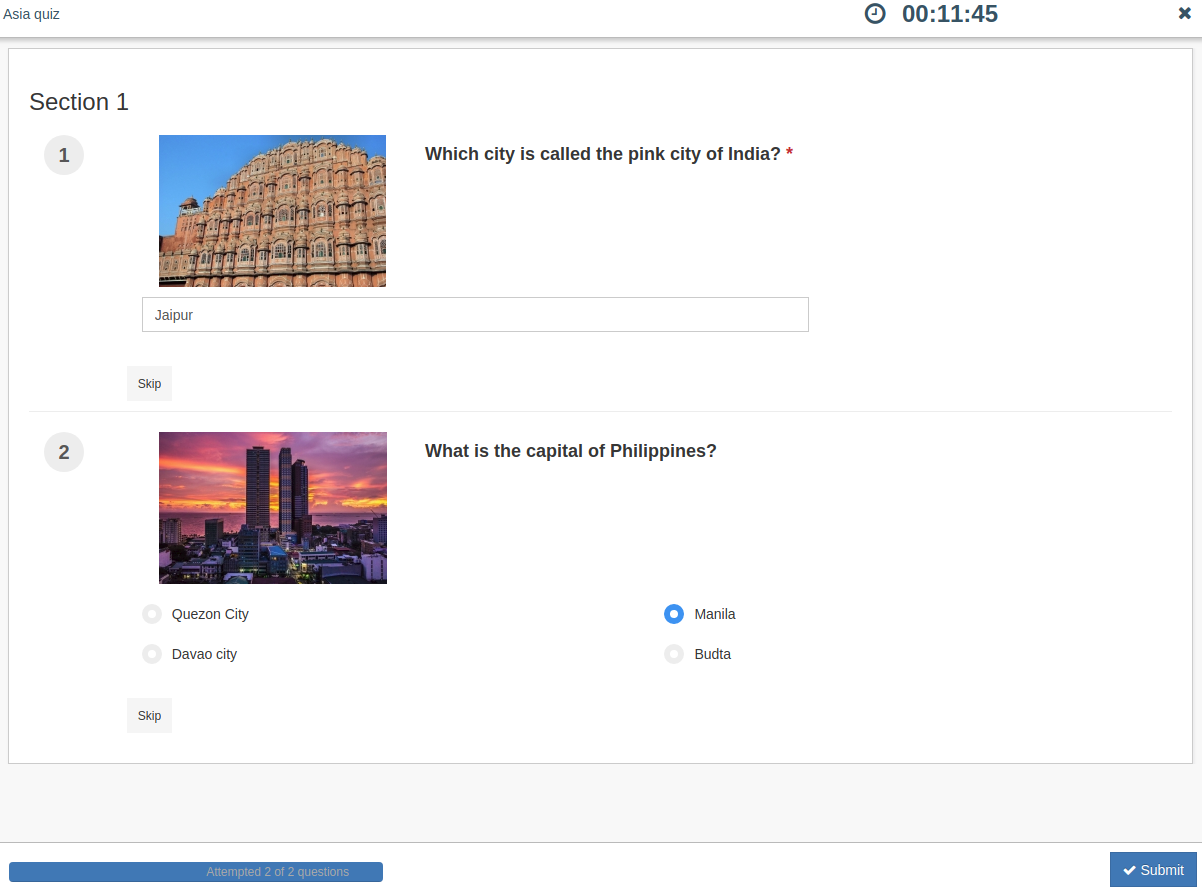This screenshot has height=894, width=1202.
Task: Click the Jaipur answer text field
Action: pyautogui.click(x=475, y=315)
